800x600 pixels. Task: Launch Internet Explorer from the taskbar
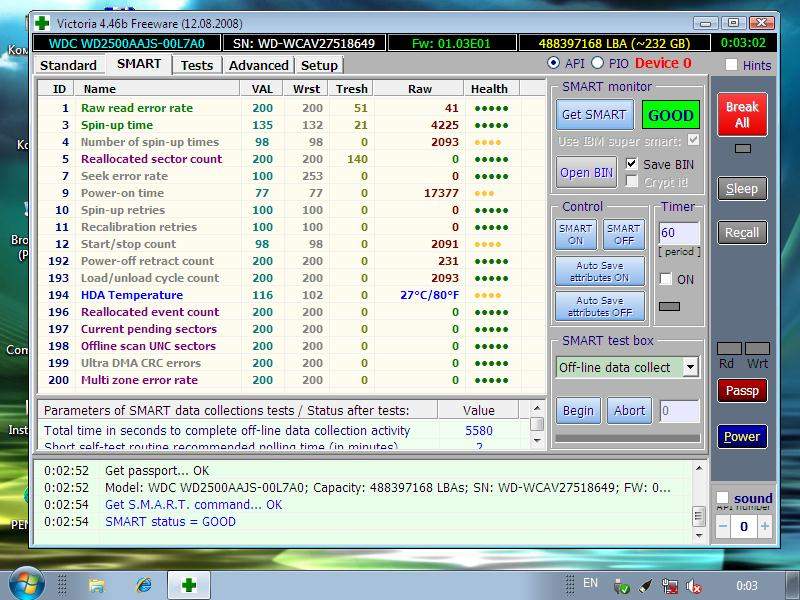click(143, 585)
